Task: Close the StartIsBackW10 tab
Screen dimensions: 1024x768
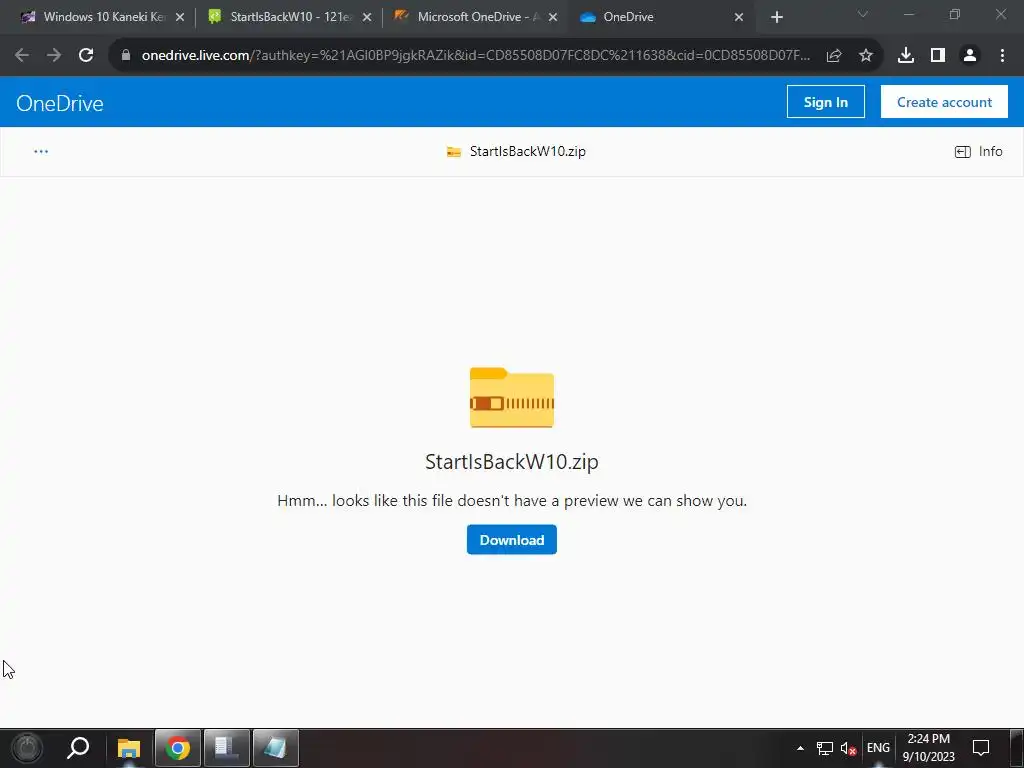Action: pos(367,18)
